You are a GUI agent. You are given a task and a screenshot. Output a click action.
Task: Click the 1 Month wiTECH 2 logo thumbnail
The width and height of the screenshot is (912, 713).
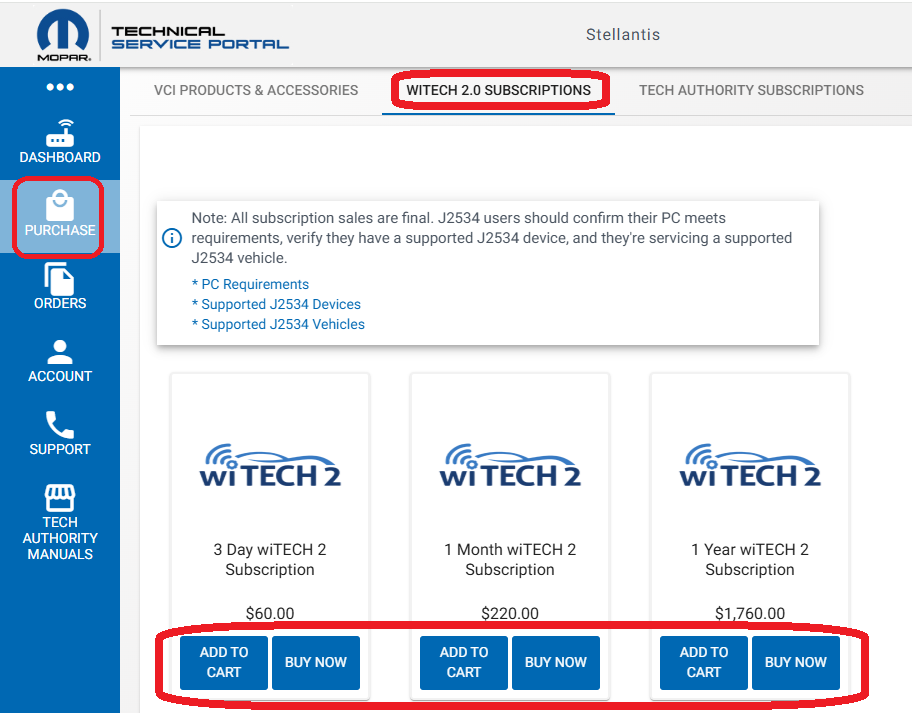(x=510, y=465)
